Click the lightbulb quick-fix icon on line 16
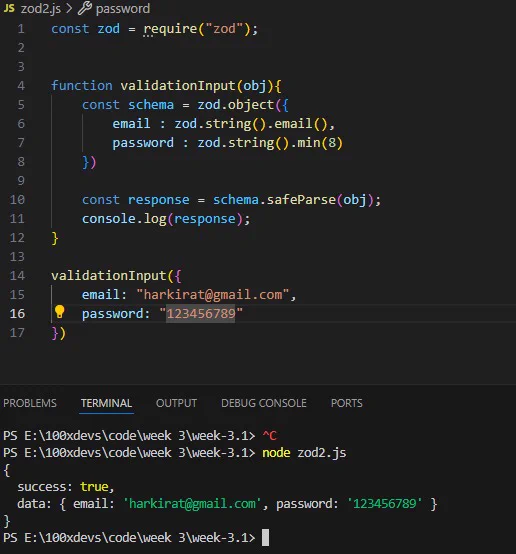 coord(59,312)
